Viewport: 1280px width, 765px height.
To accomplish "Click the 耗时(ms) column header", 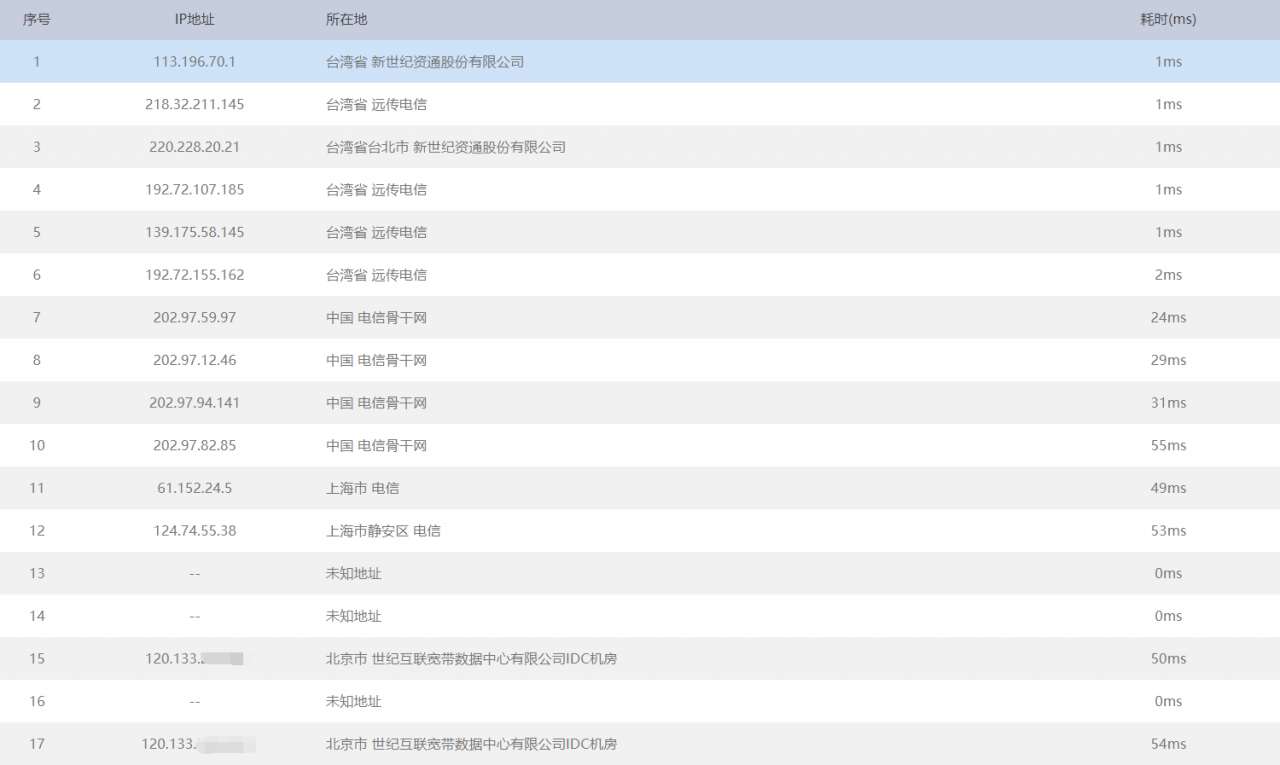I will coord(1168,19).
